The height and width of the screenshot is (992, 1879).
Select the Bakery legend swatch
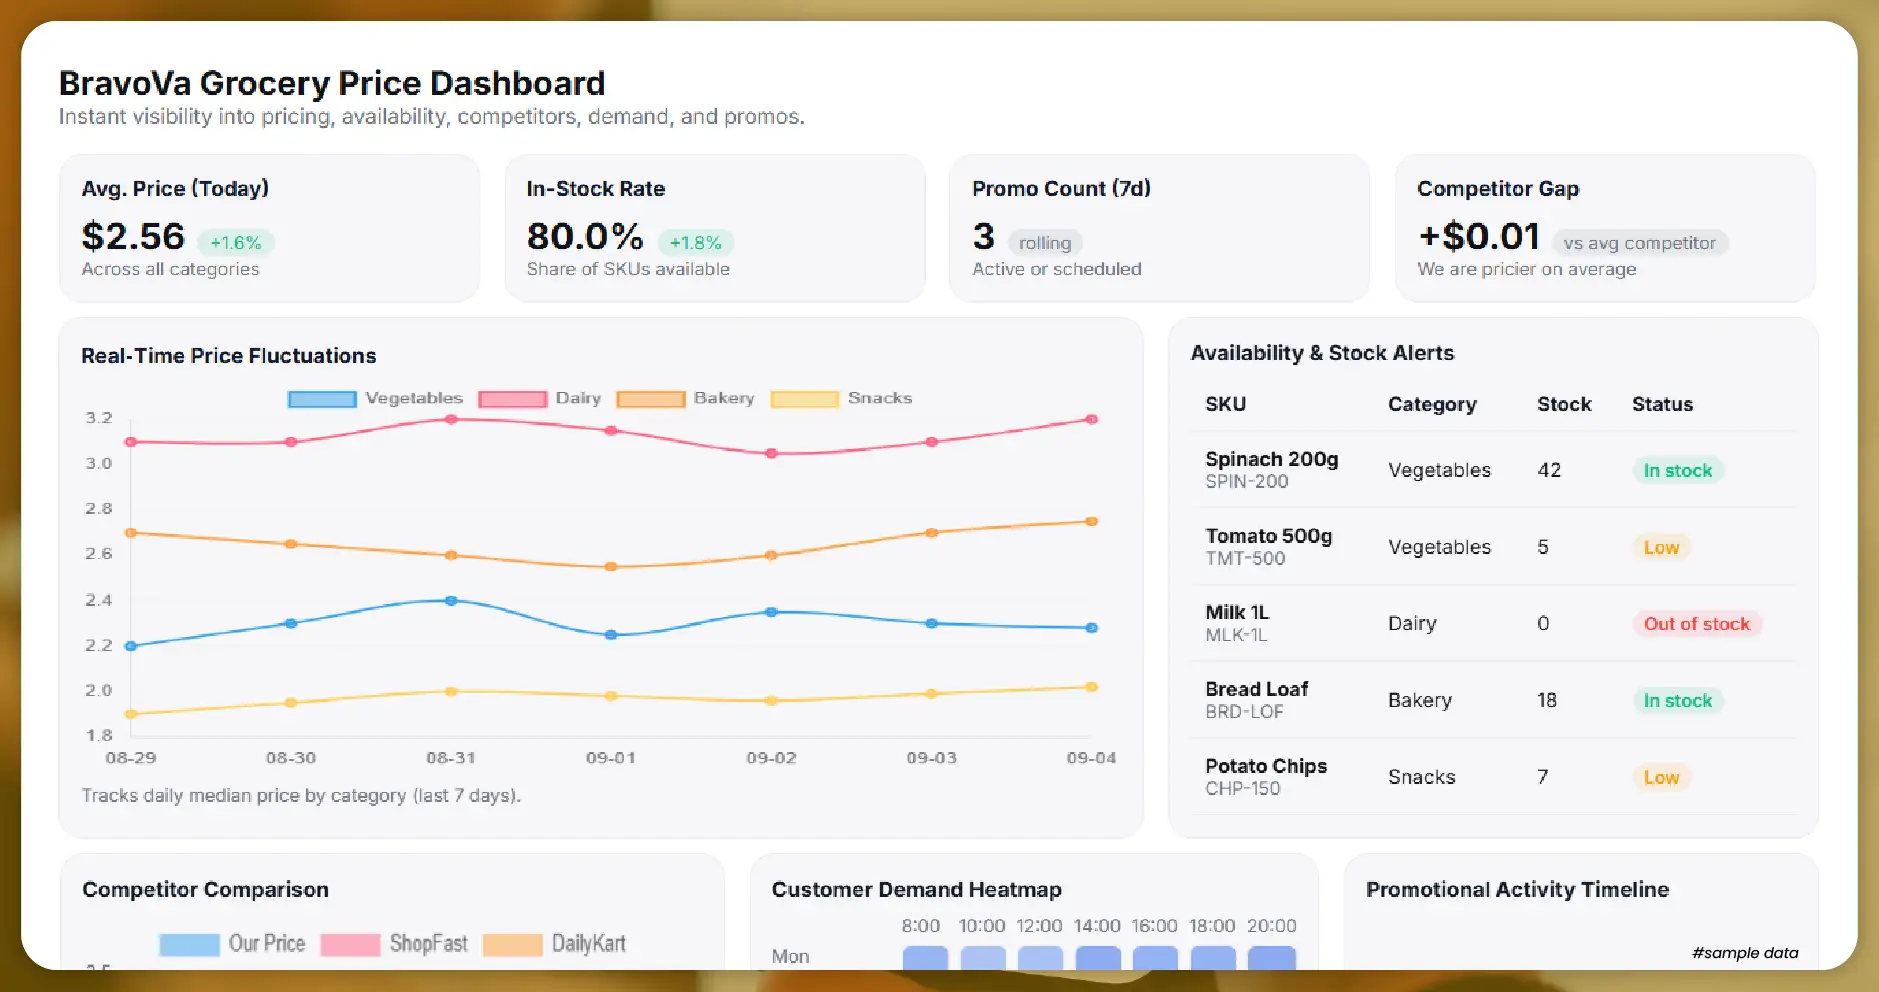click(652, 398)
